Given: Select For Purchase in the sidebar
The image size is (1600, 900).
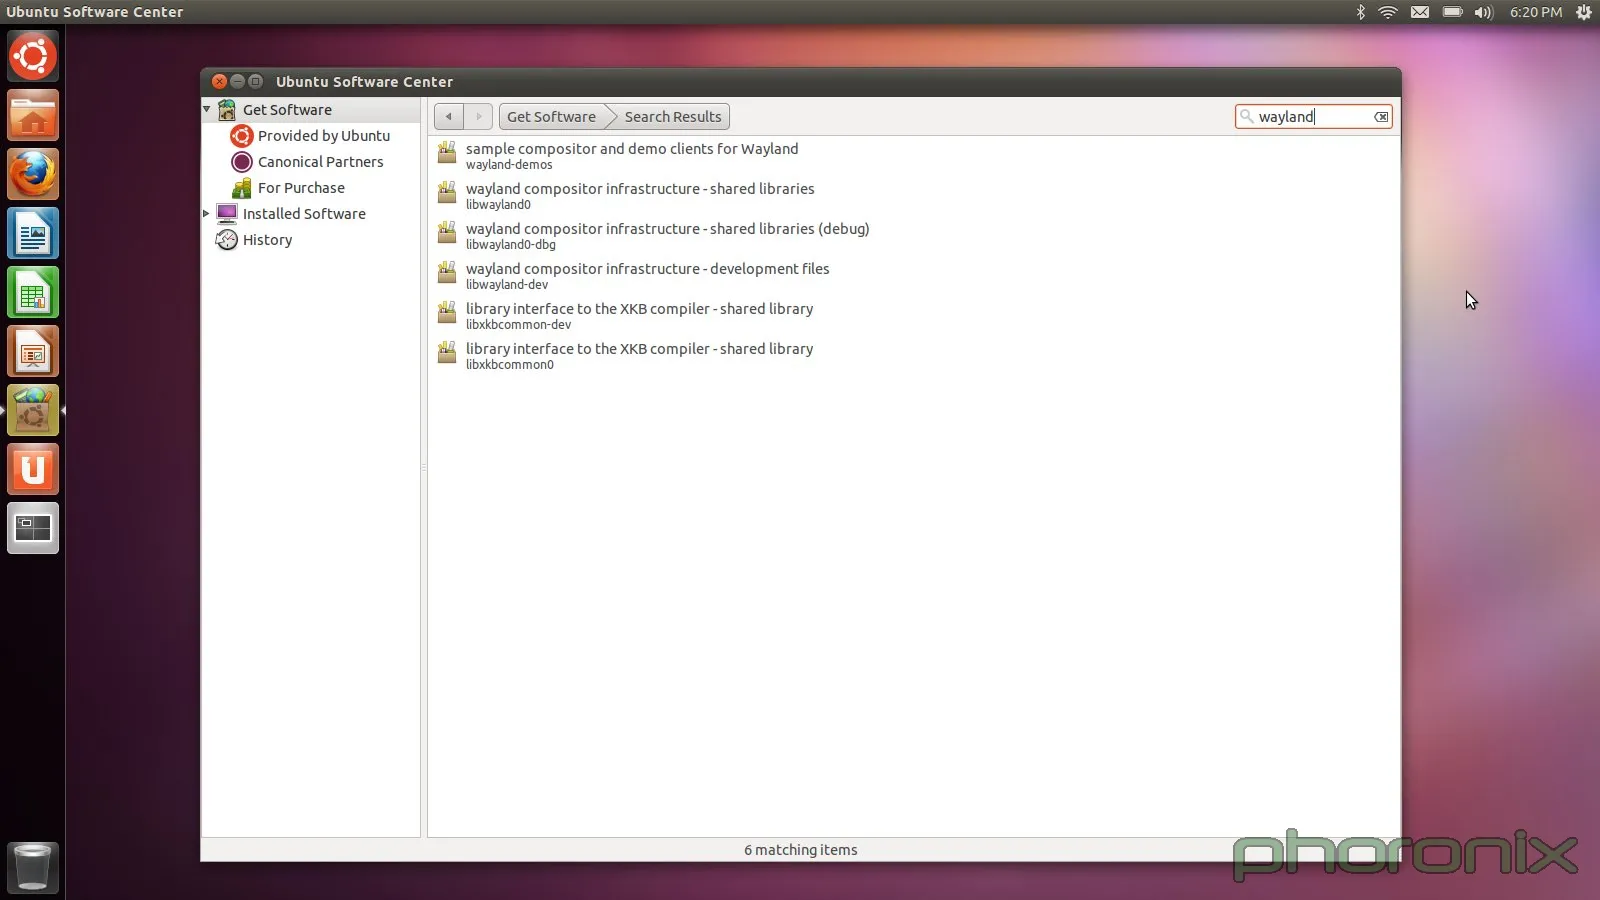Looking at the screenshot, I should click(301, 188).
